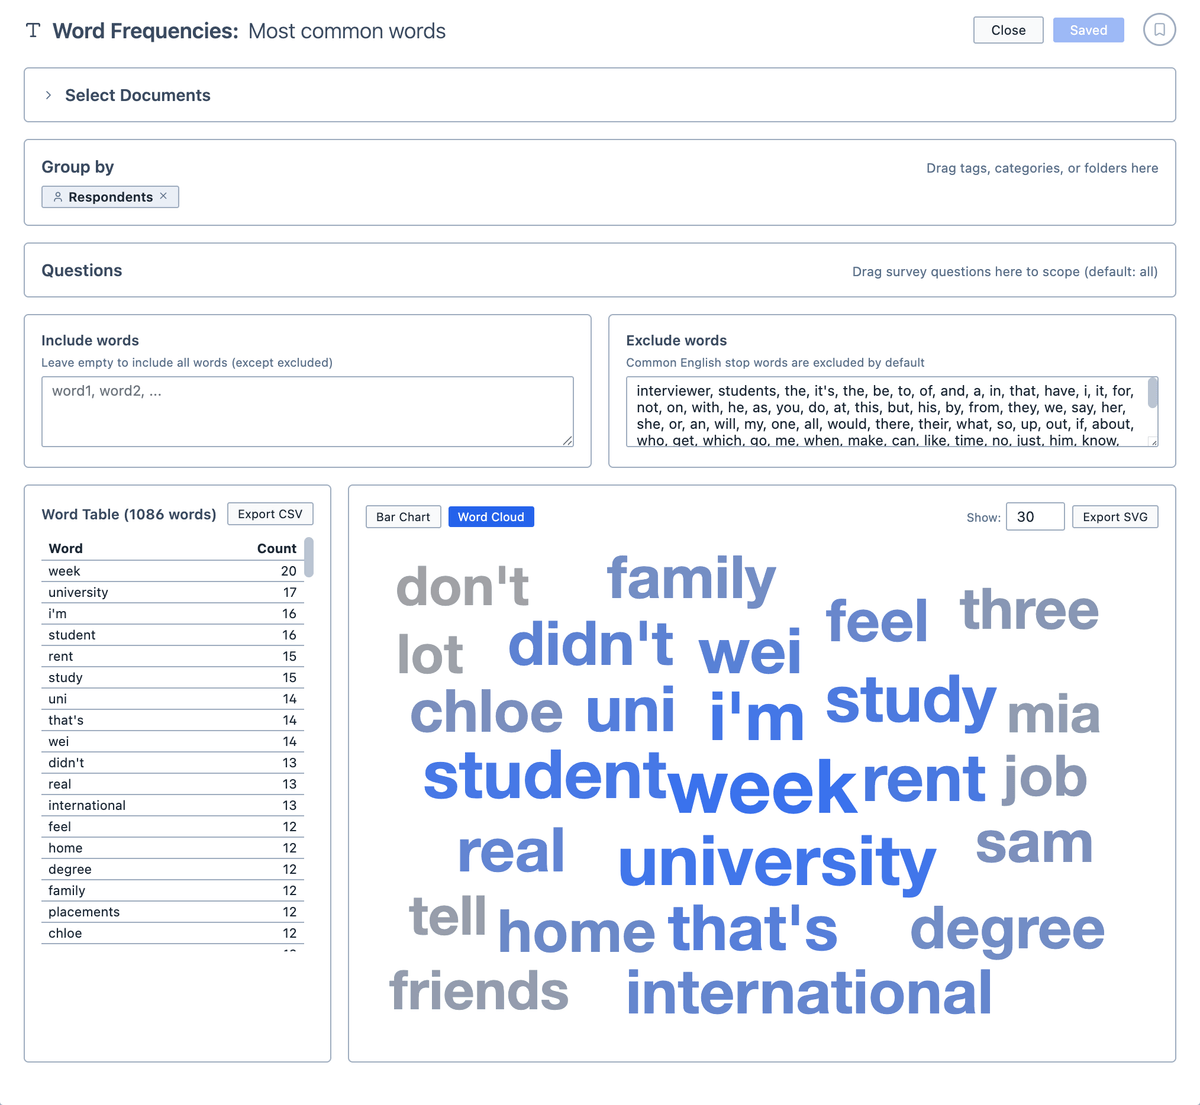Click 'international' in the word cloud
This screenshot has width=1200, height=1105.
point(809,993)
